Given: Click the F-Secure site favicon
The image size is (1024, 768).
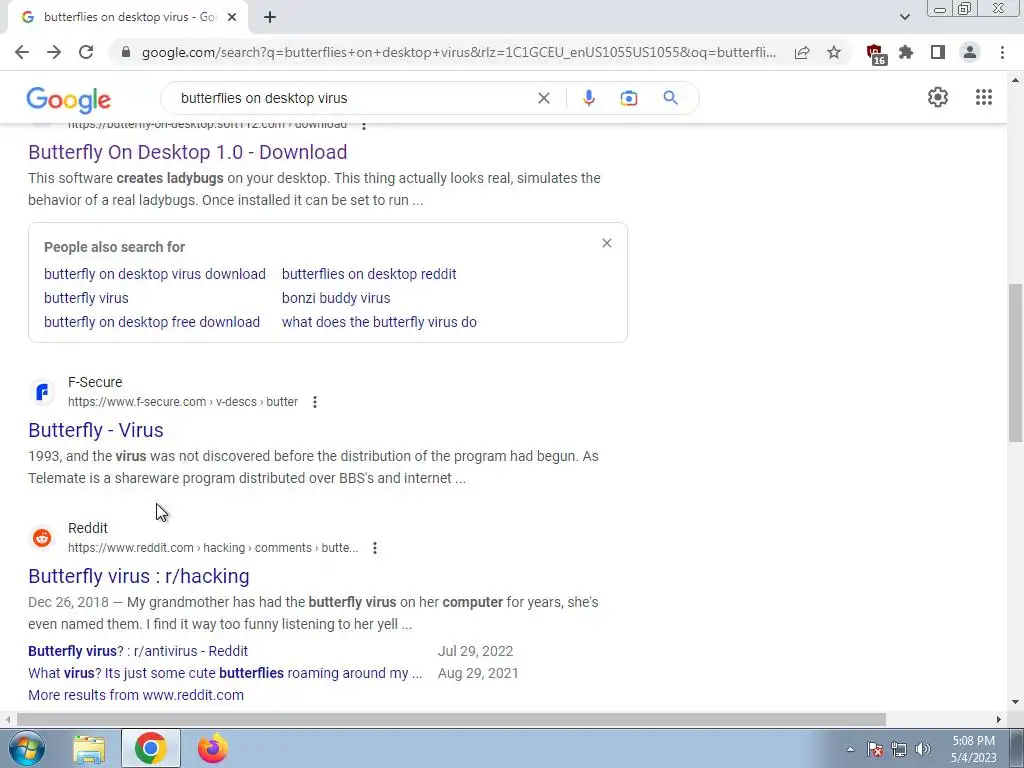Looking at the screenshot, I should point(42,392).
